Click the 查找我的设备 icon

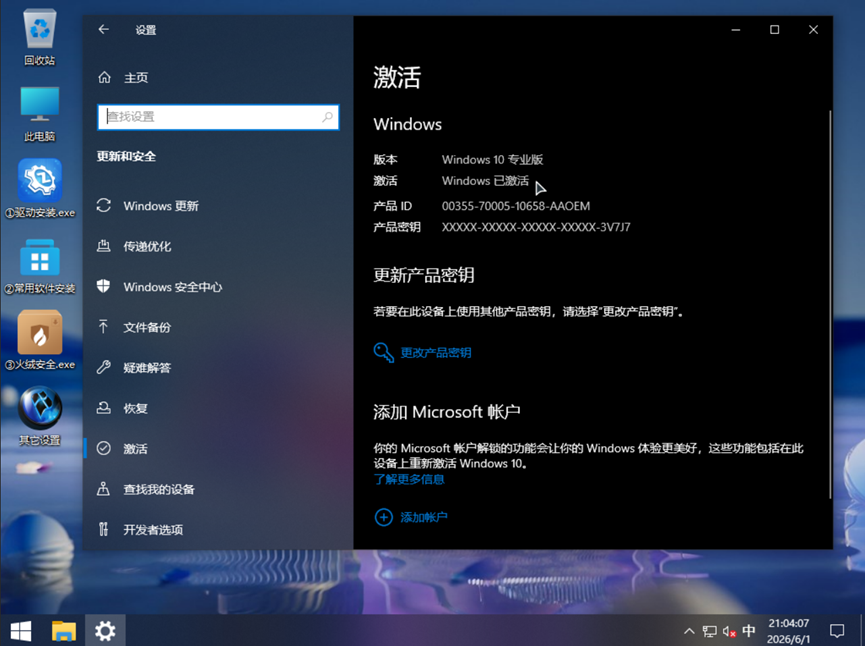pyautogui.click(x=104, y=489)
